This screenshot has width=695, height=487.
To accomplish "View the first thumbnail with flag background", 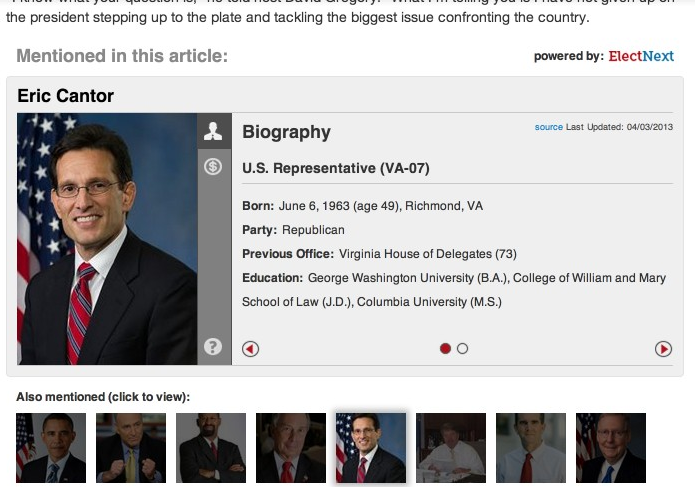I will (51, 448).
